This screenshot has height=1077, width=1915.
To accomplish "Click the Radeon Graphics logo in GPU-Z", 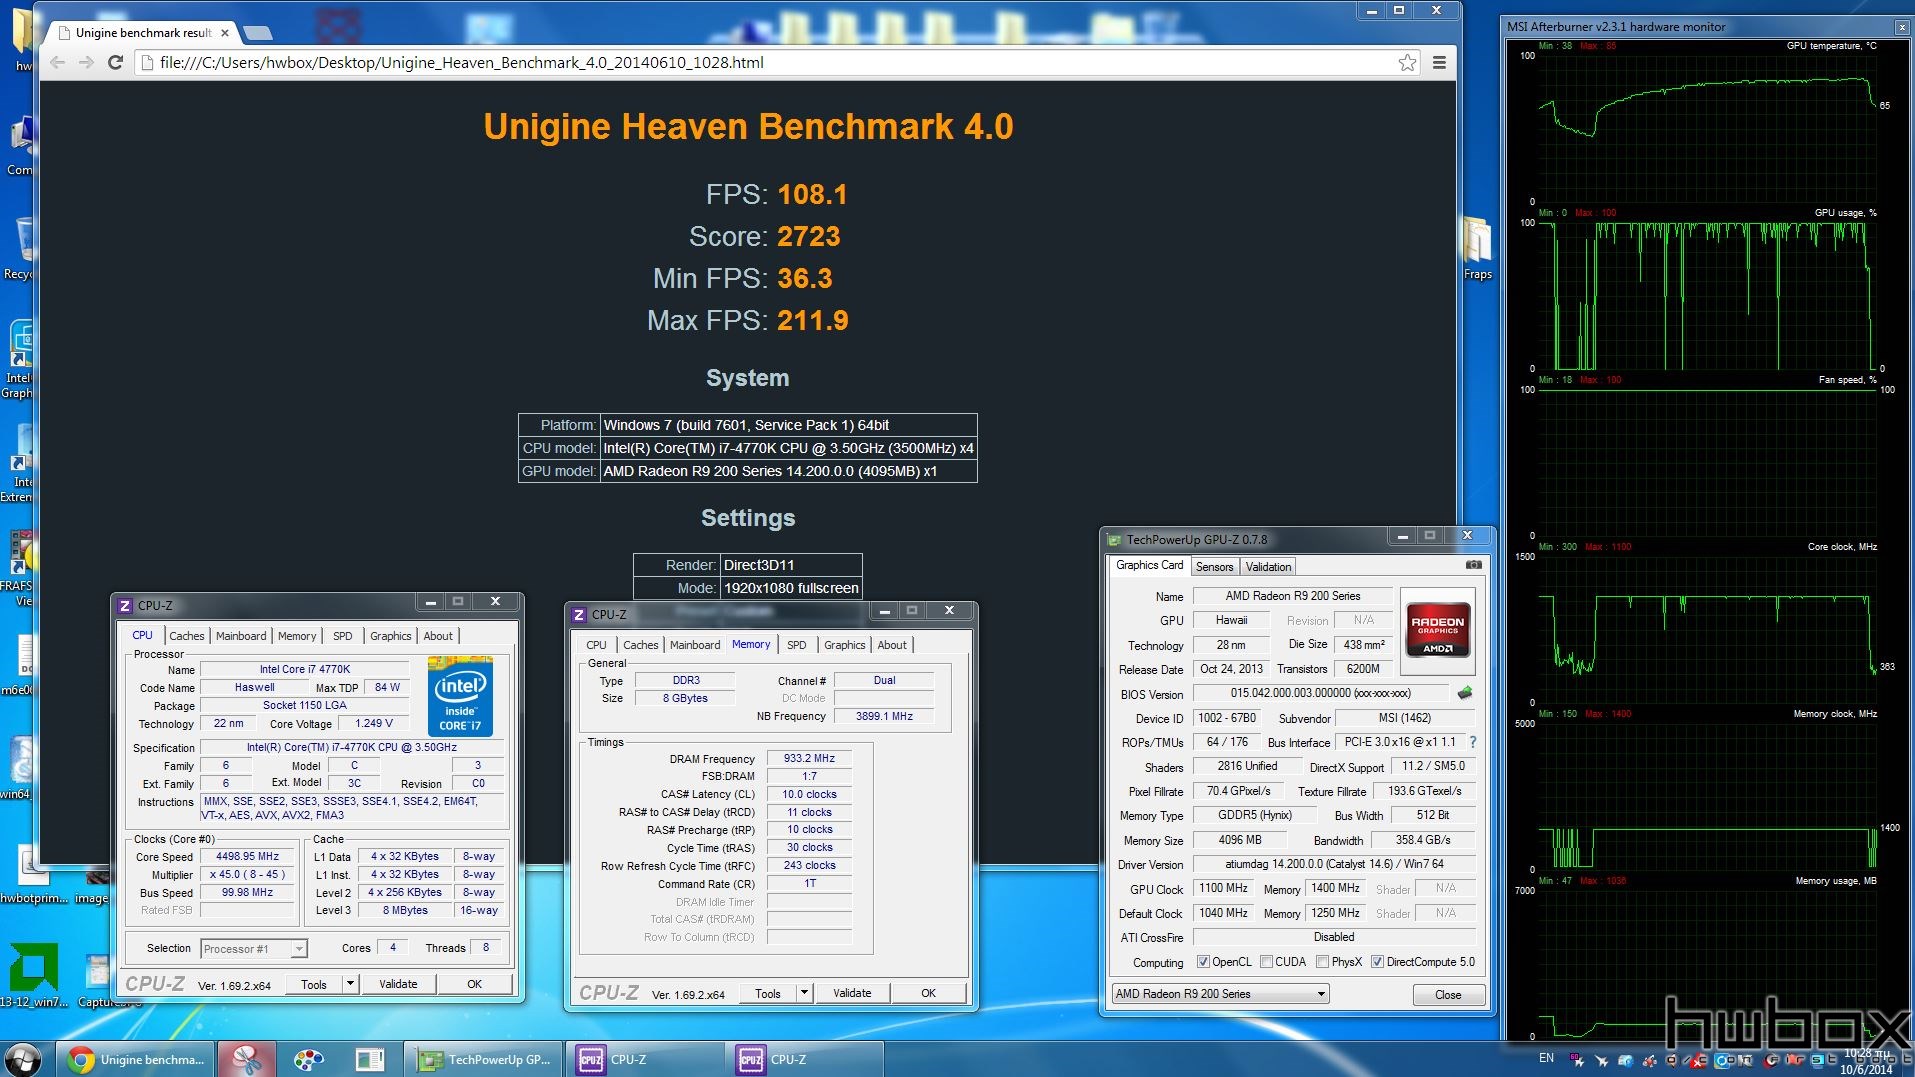I will click(x=1438, y=629).
